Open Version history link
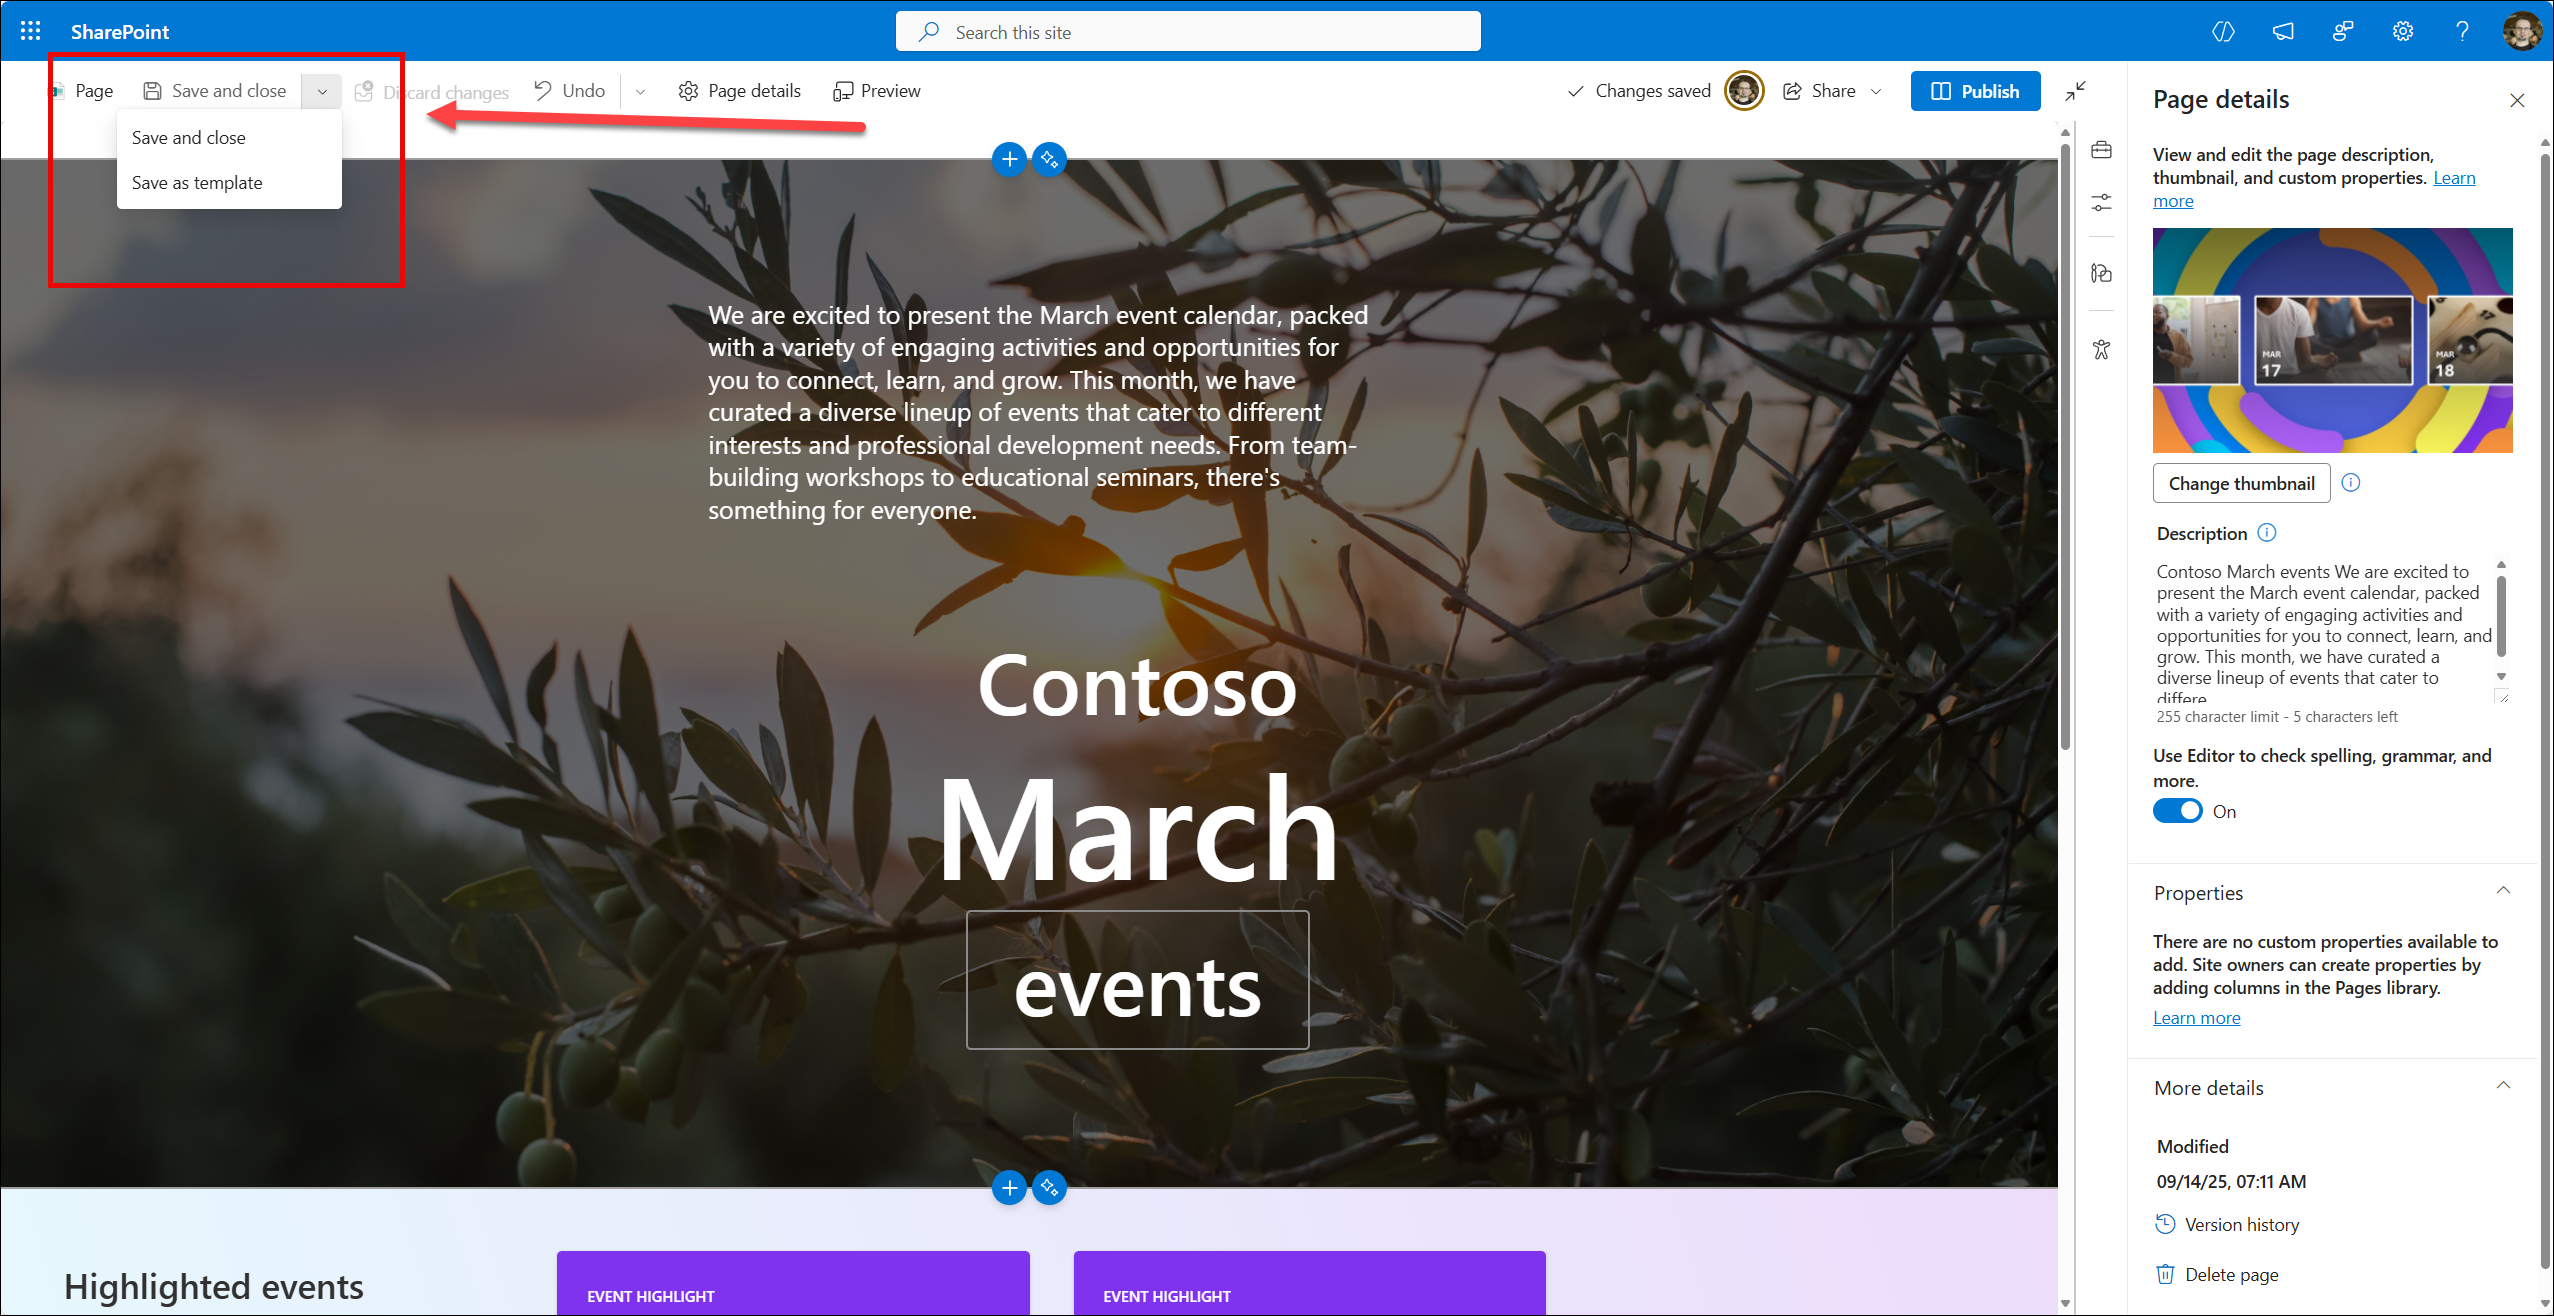 point(2241,1225)
